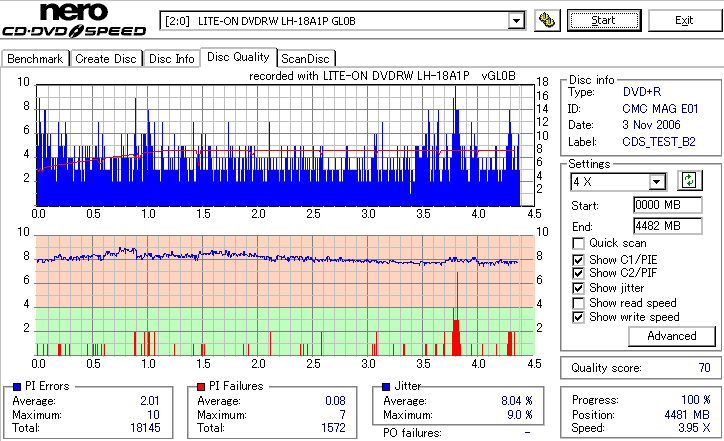Enable the Quick scan checkbox

[578, 243]
